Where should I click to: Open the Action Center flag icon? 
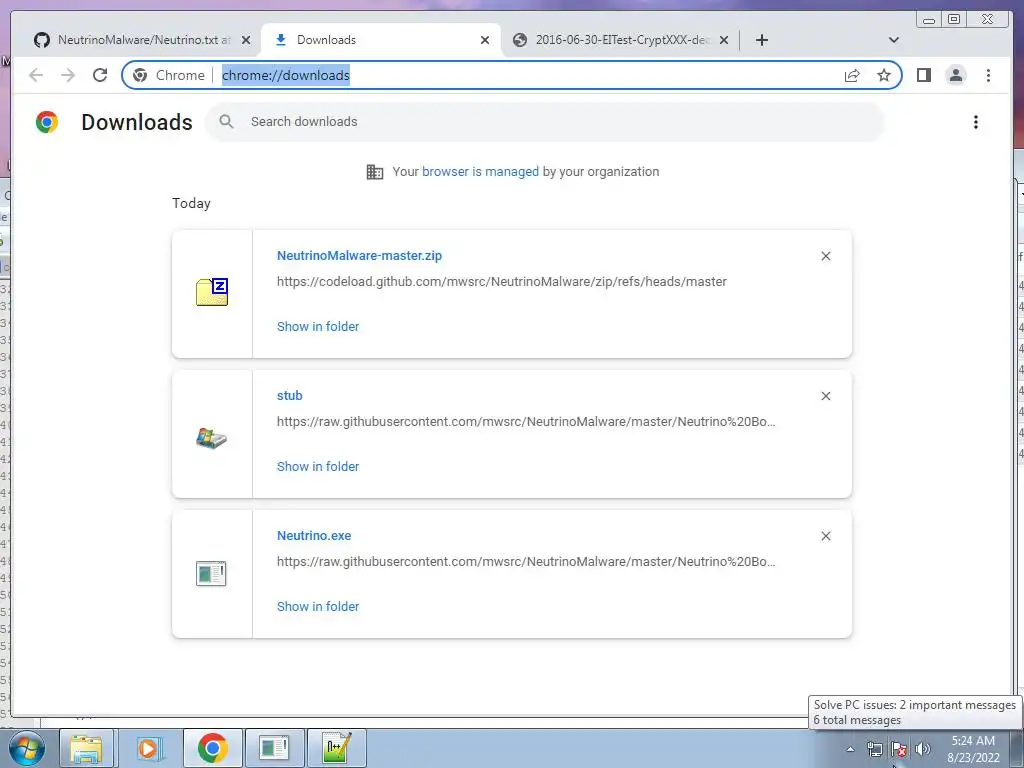tap(899, 749)
